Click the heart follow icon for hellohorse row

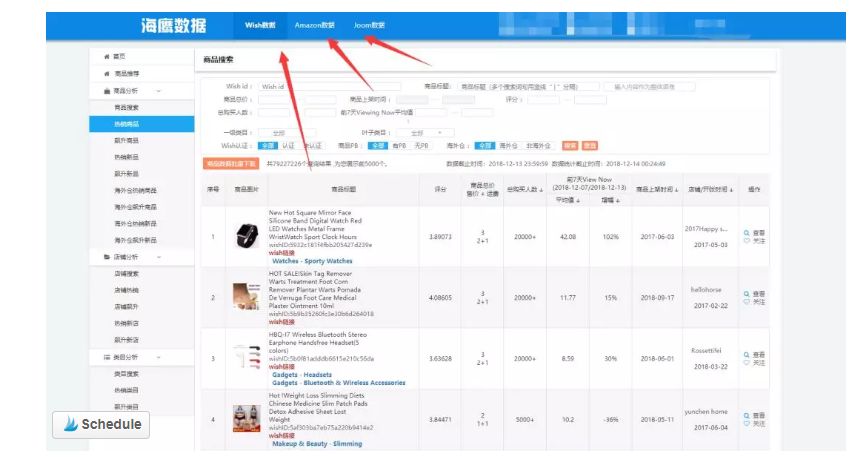[746, 302]
